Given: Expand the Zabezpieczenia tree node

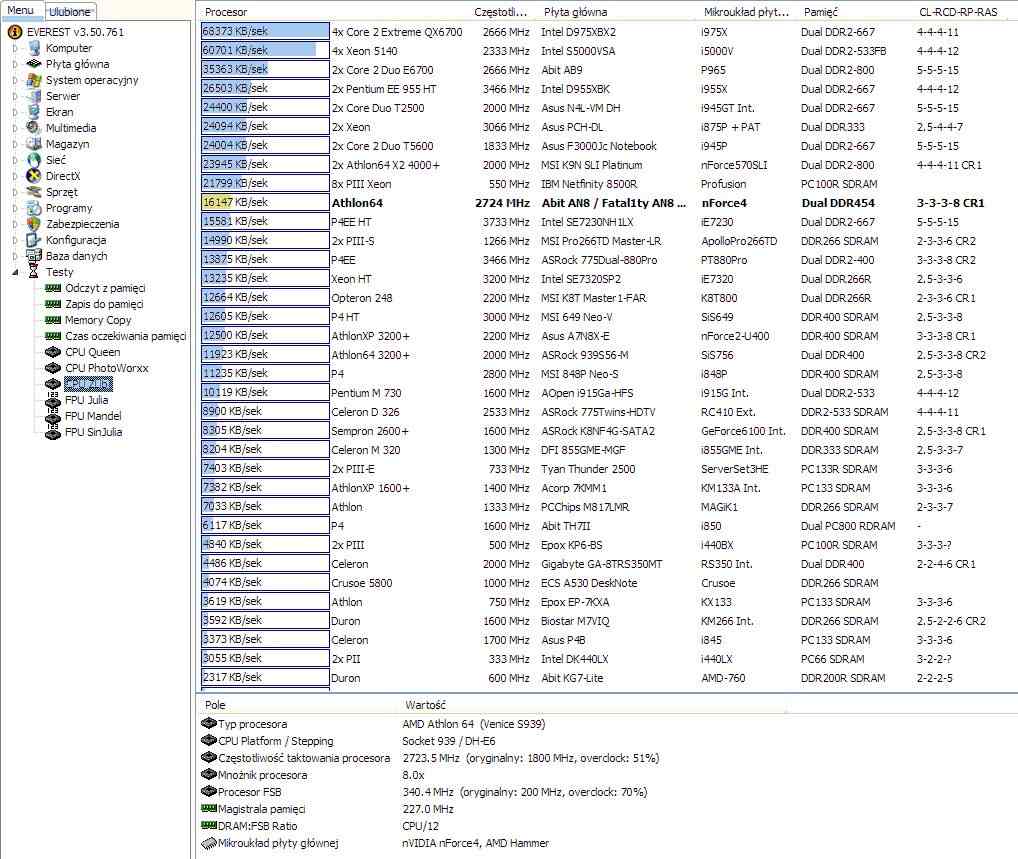Looking at the screenshot, I should pyautogui.click(x=15, y=224).
